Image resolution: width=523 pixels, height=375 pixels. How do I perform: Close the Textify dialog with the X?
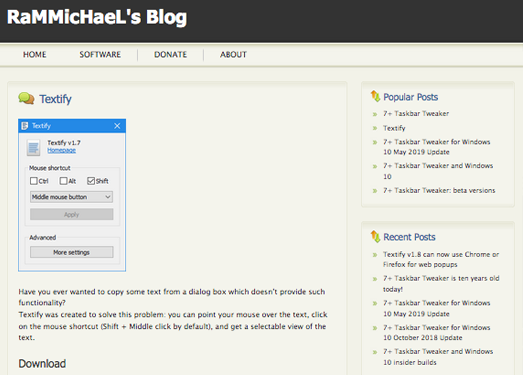117,126
